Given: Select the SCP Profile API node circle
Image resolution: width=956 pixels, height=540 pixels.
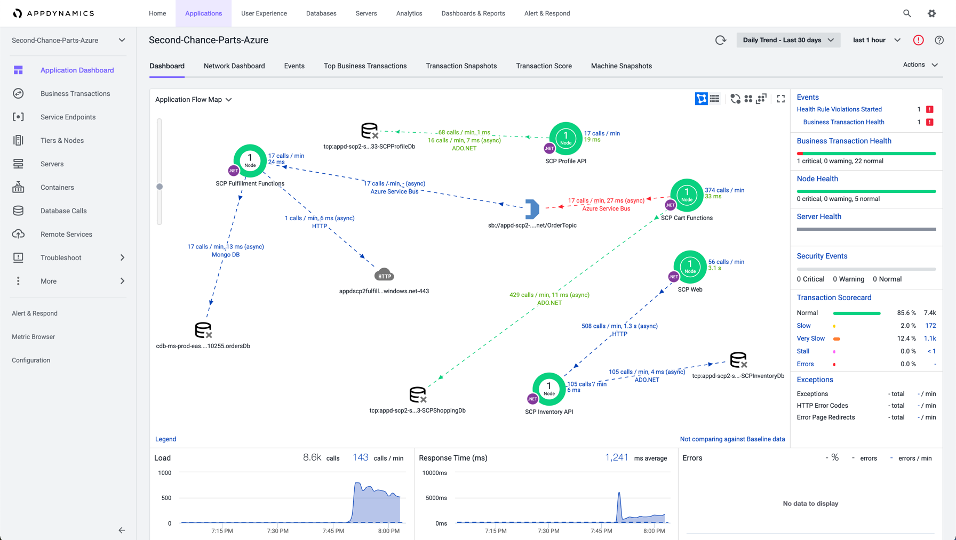Looking at the screenshot, I should (x=566, y=138).
